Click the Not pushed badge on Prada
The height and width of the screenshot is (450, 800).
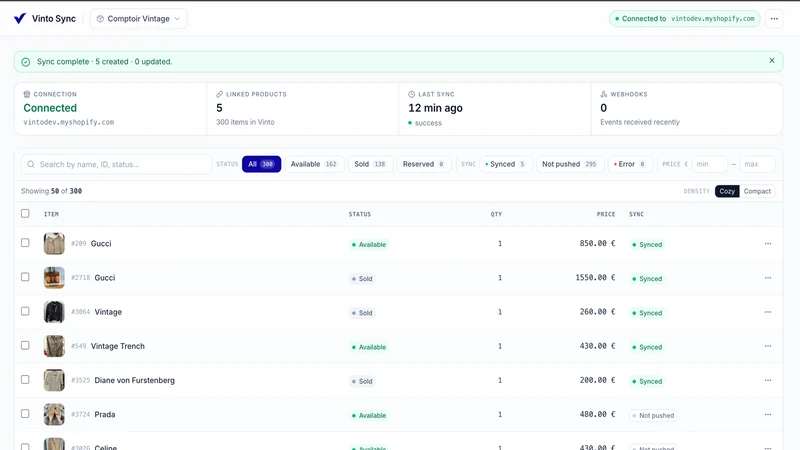pyautogui.click(x=653, y=415)
